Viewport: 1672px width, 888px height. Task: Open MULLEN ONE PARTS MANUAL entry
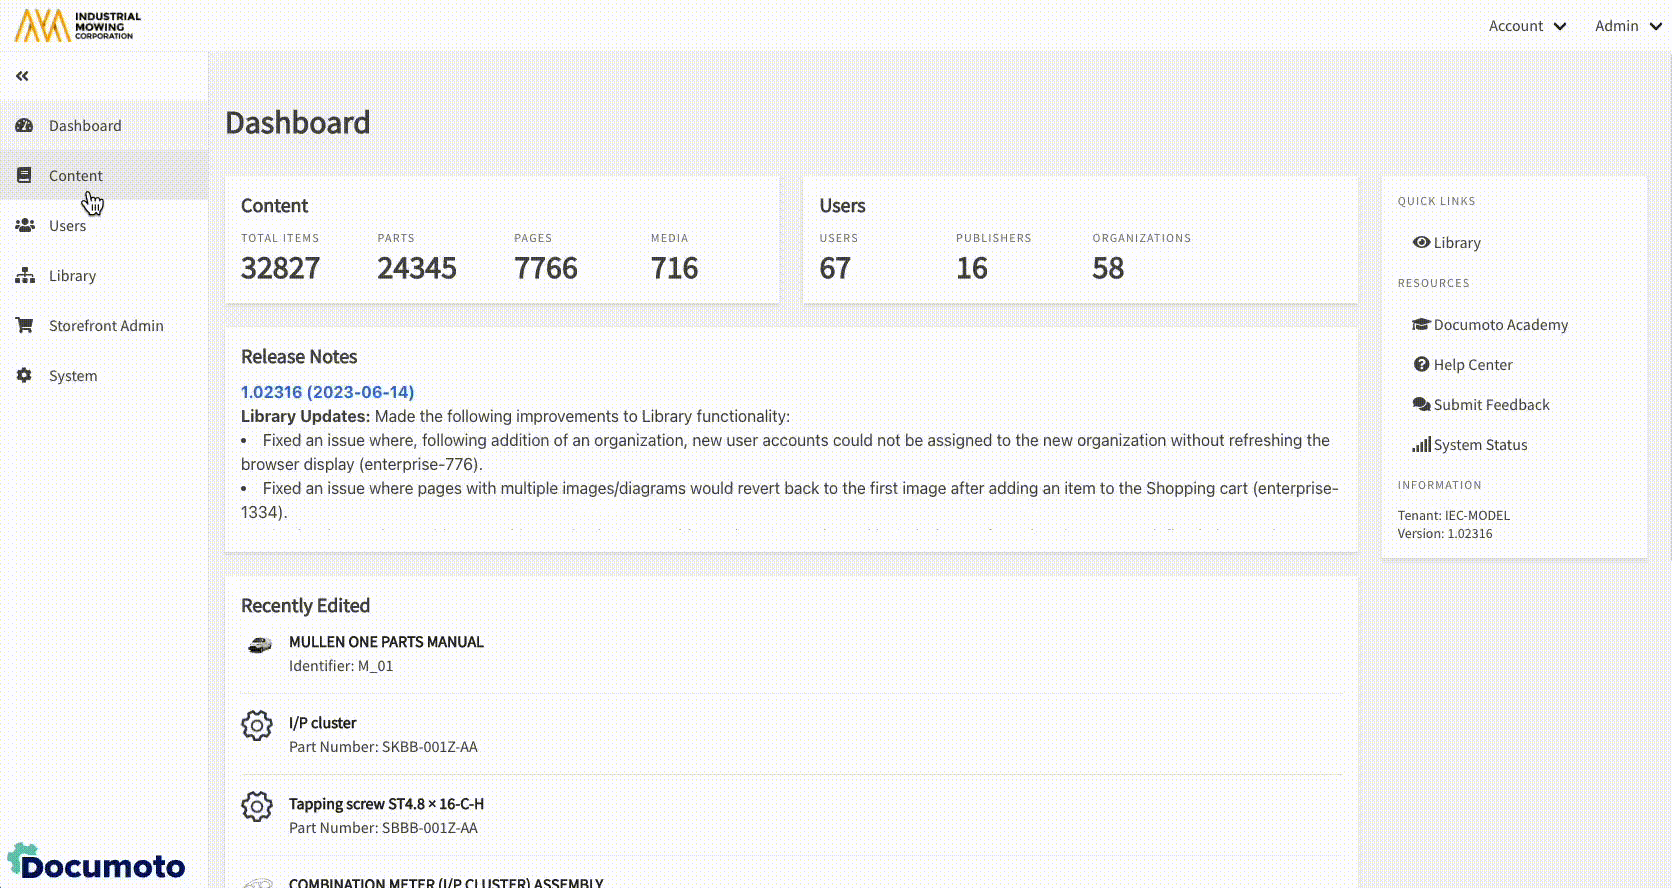coord(386,642)
